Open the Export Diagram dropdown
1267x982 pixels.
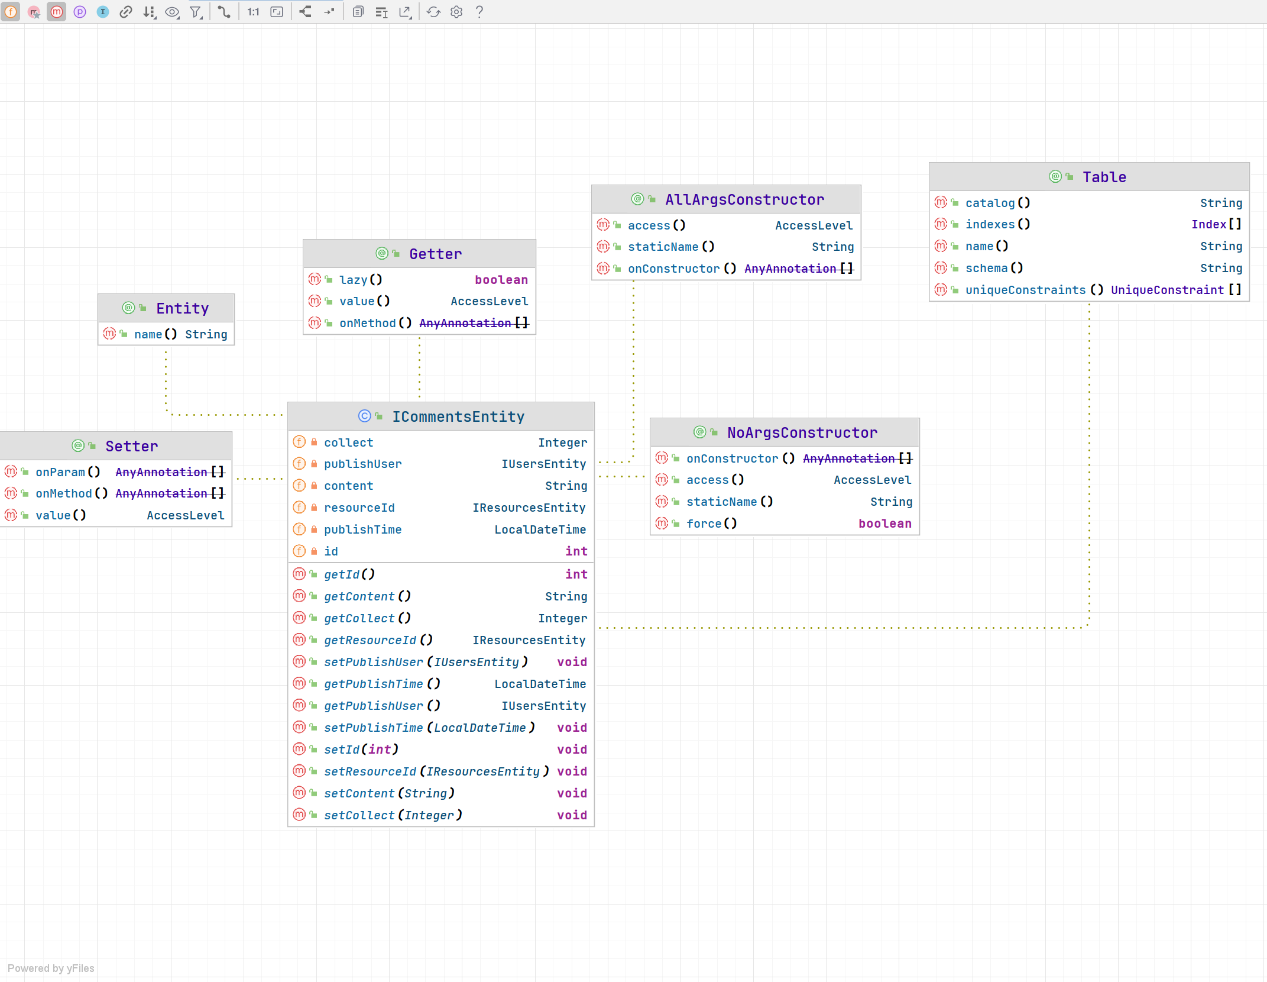point(405,12)
